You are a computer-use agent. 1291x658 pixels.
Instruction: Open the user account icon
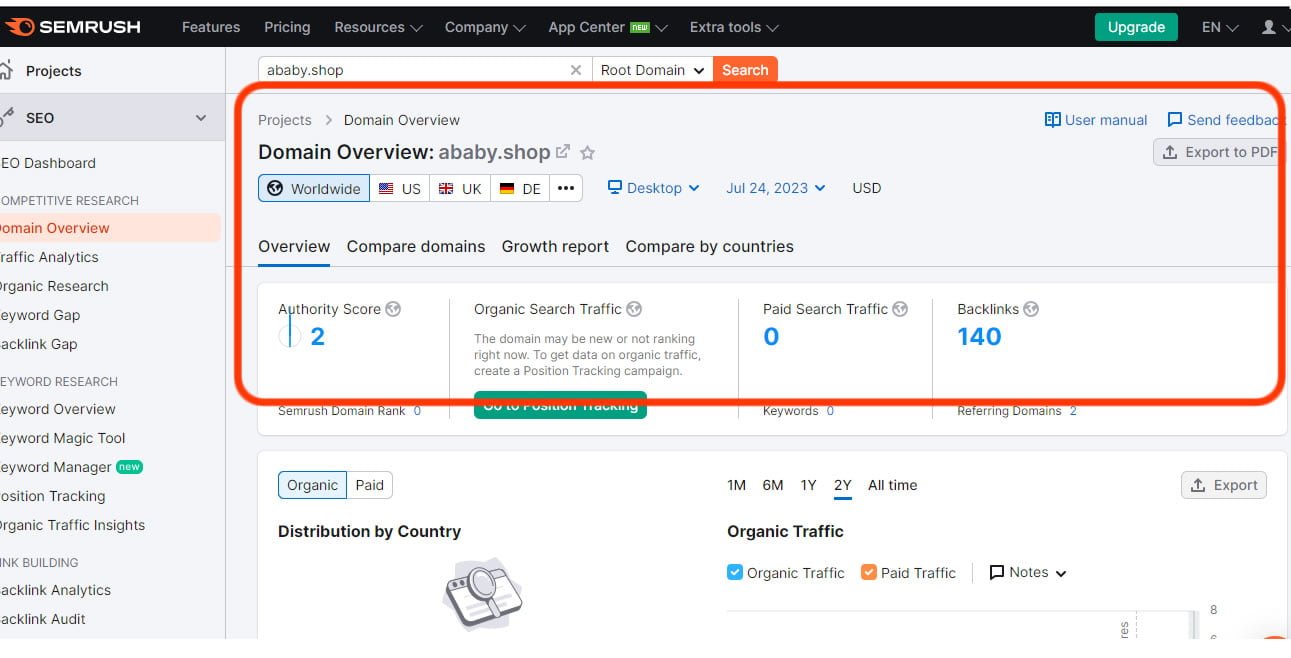(x=1269, y=27)
